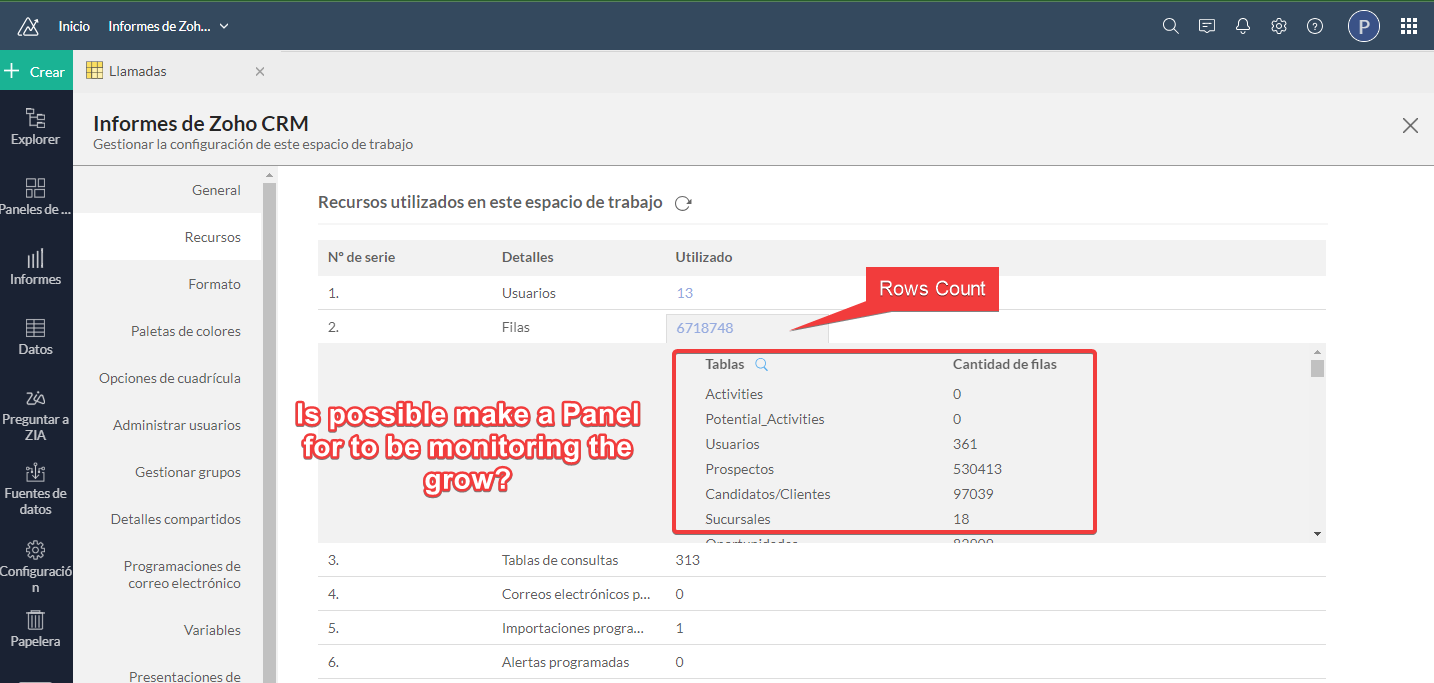The image size is (1434, 683).
Task: Expand the Informes de Zoho workspace dropdown
Action: tap(169, 26)
